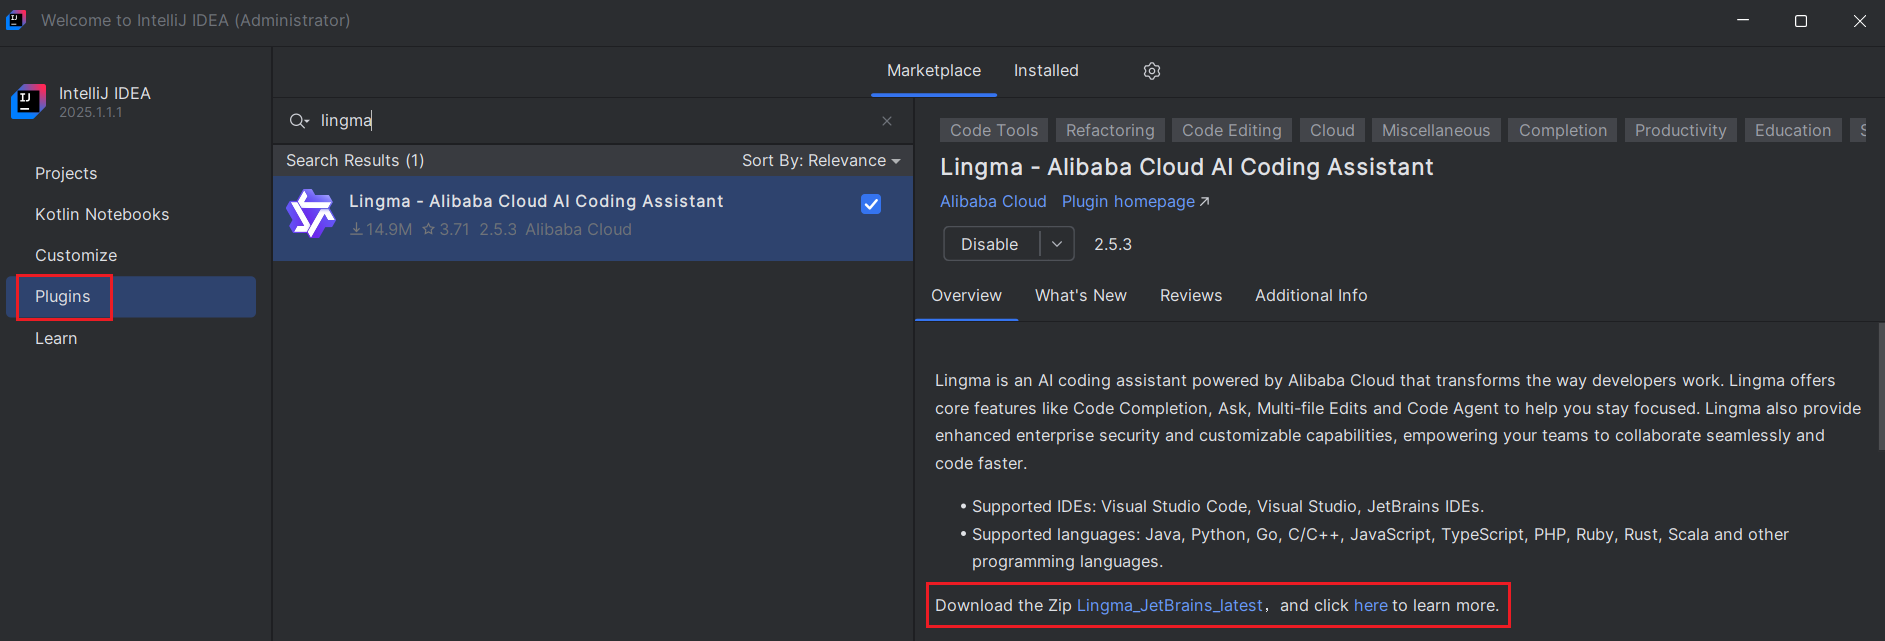This screenshot has width=1885, height=641.
Task: Click the search magnifier icon
Action: (x=299, y=121)
